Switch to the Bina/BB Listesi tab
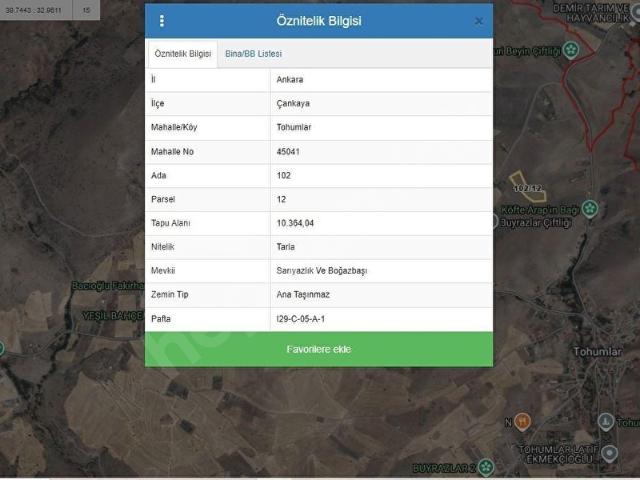 [x=253, y=54]
